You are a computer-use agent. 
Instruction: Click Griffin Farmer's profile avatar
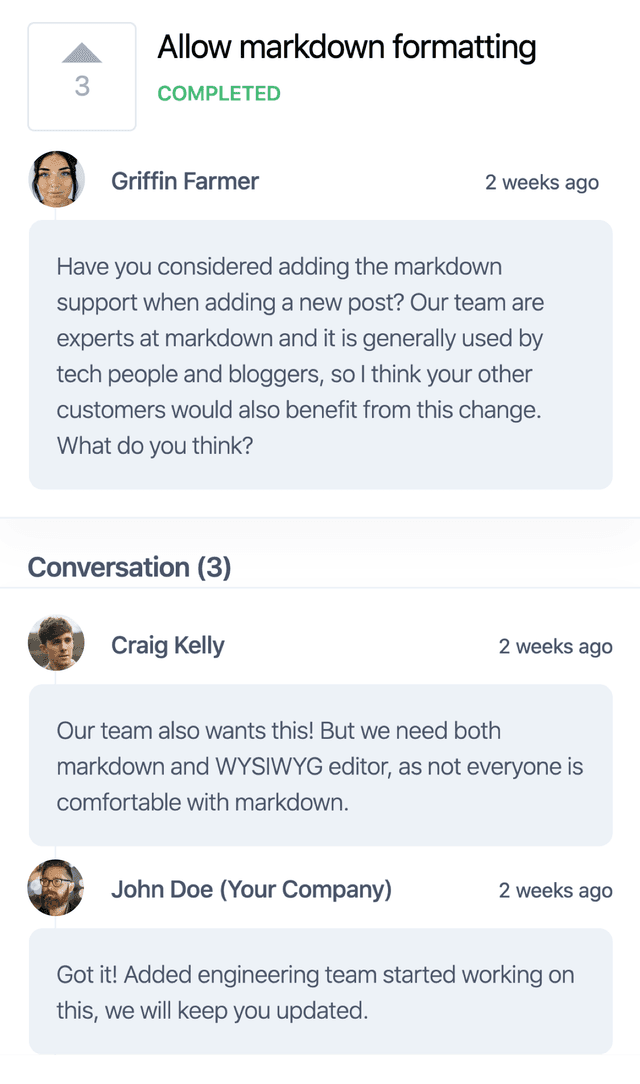tap(56, 181)
